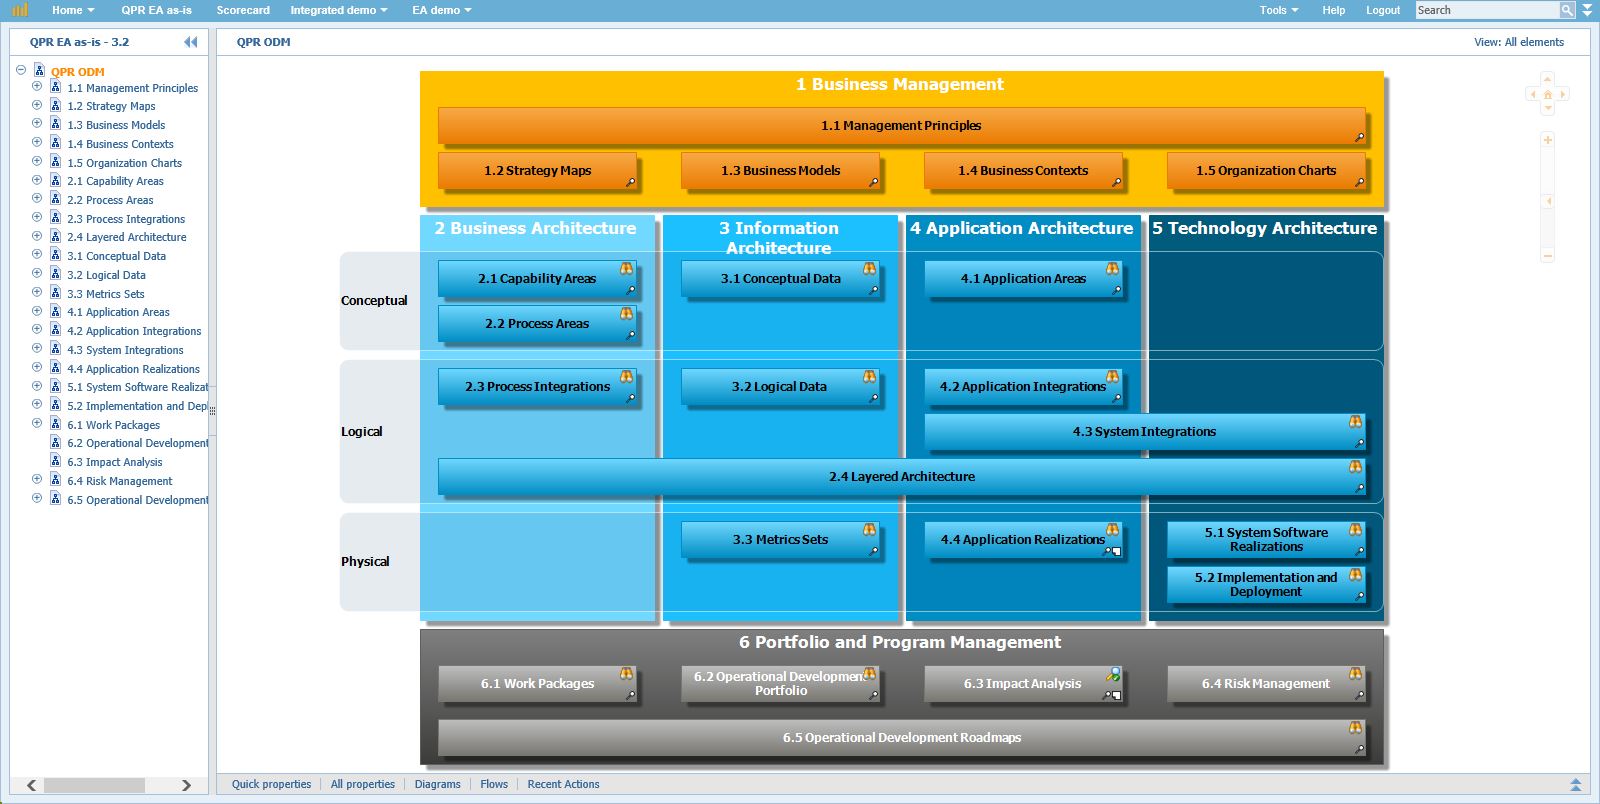1600x804 pixels.
Task: Open the Scorecard menu item
Action: click(243, 10)
